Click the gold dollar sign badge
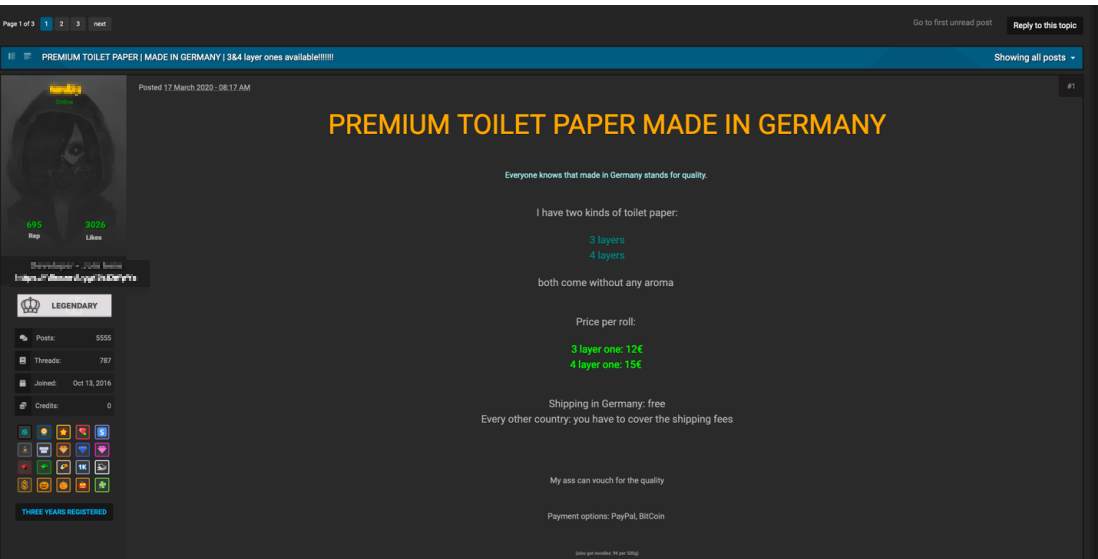This screenshot has height=559, width=1098. point(25,485)
